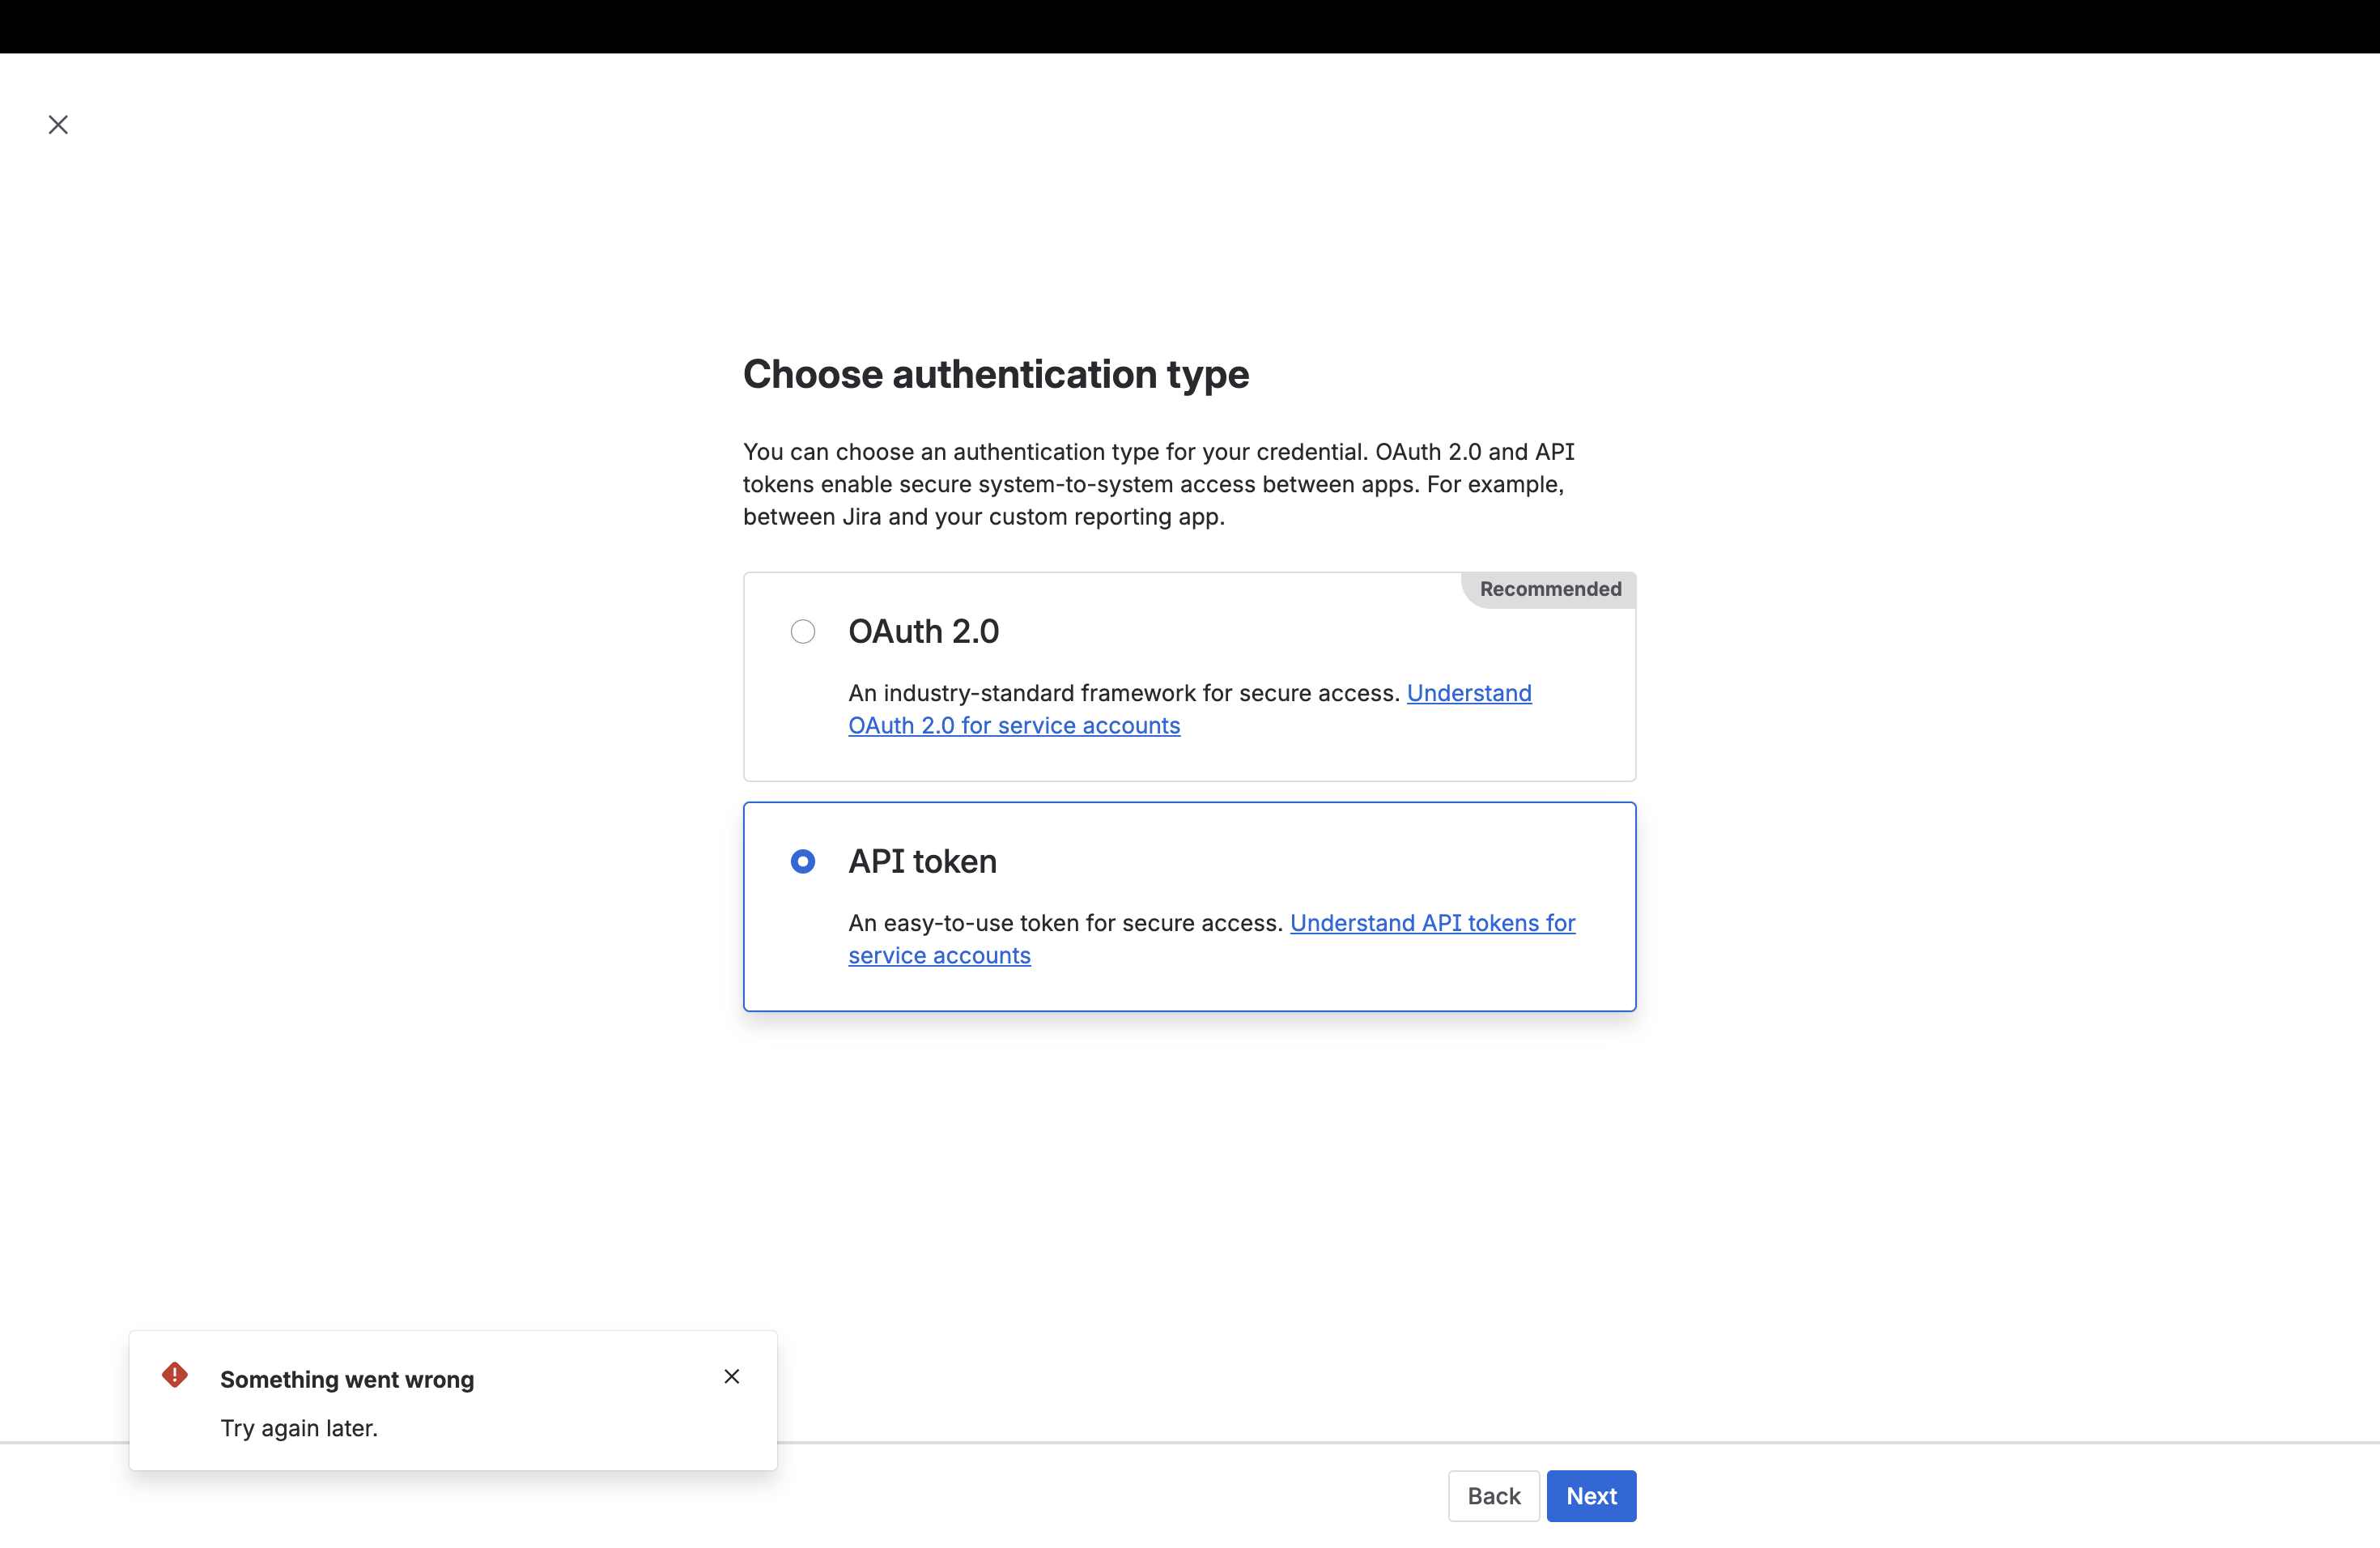The height and width of the screenshot is (1548, 2380).
Task: Dismiss the Something went wrong notification
Action: pos(731,1376)
